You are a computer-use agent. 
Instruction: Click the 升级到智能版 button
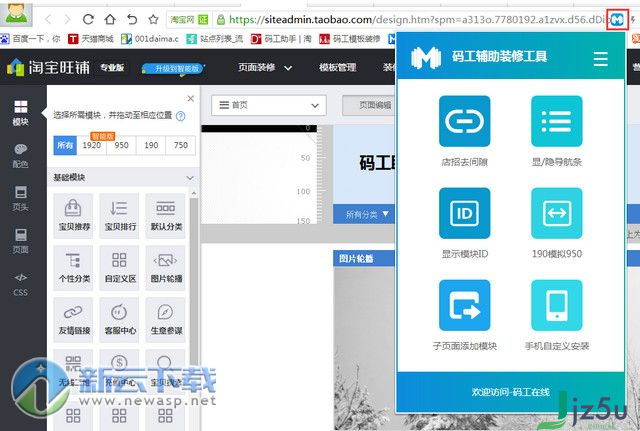point(174,68)
